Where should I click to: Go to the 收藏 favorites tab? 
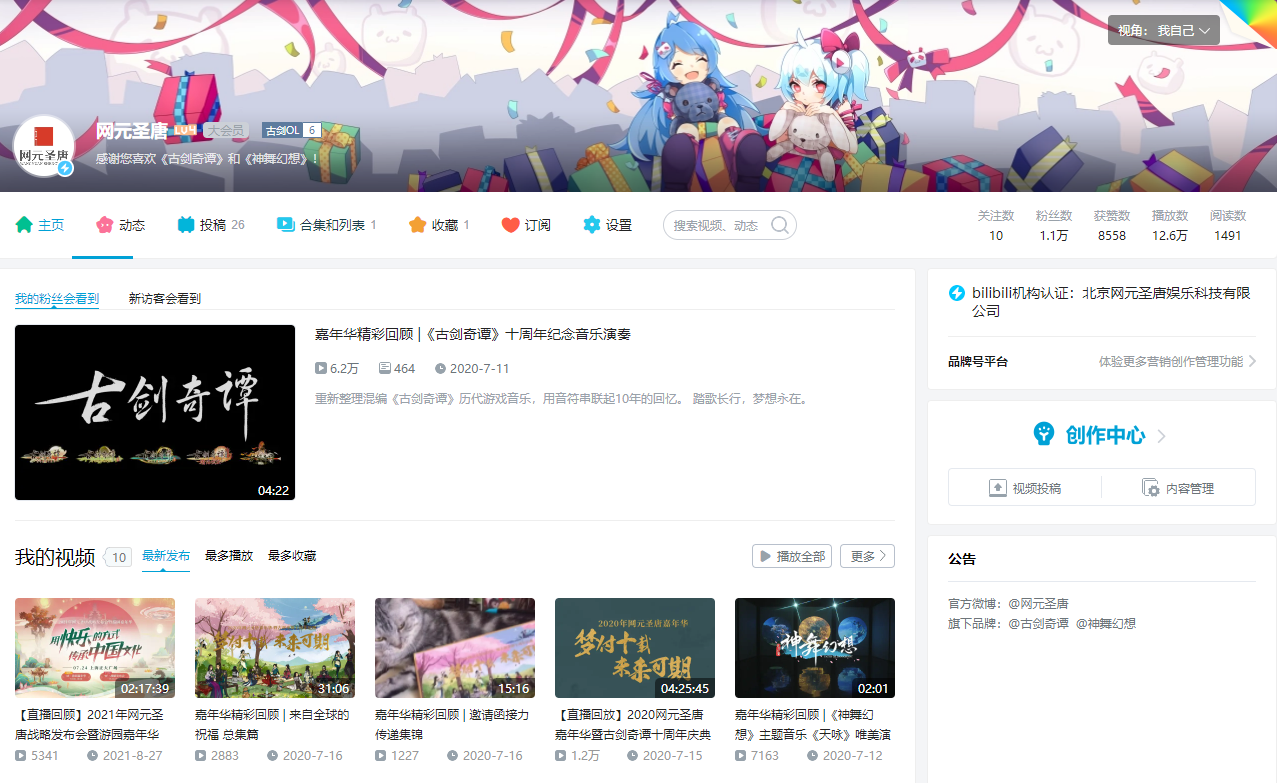439,225
